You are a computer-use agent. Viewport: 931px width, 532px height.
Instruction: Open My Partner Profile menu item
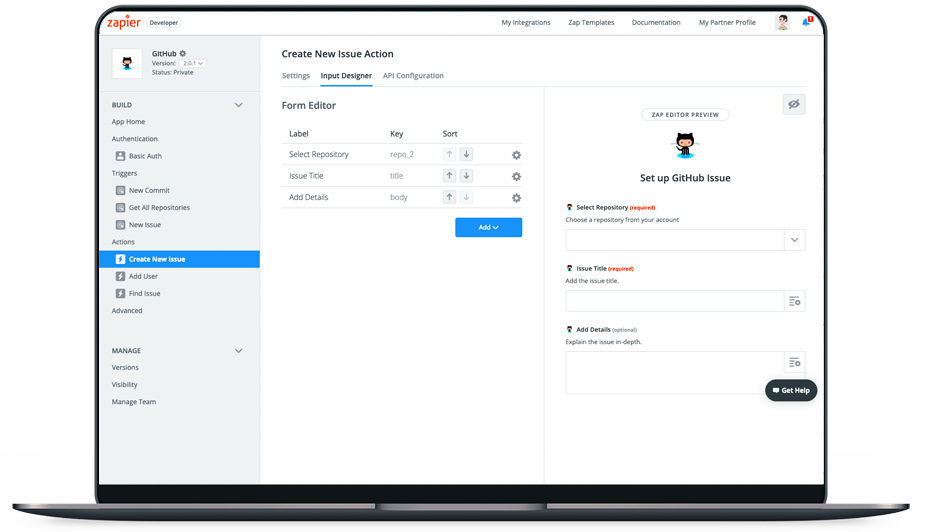point(727,23)
